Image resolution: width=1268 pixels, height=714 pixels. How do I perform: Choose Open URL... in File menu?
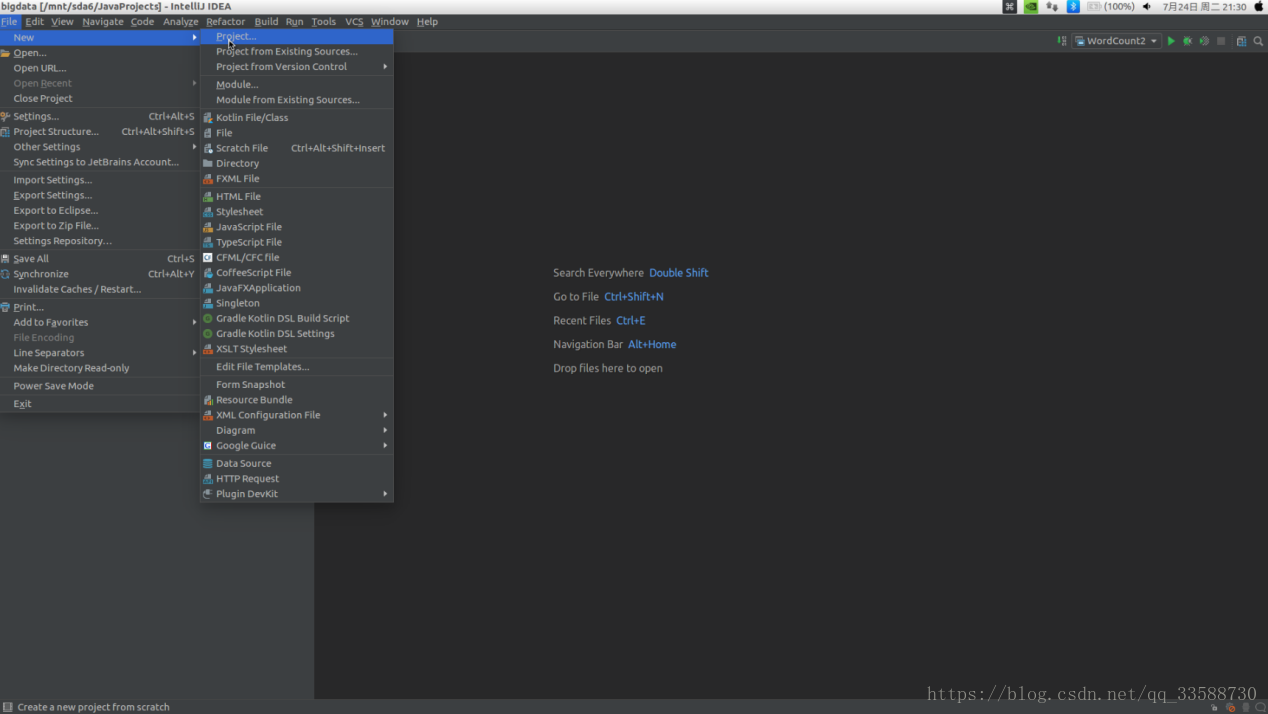pyautogui.click(x=100, y=68)
